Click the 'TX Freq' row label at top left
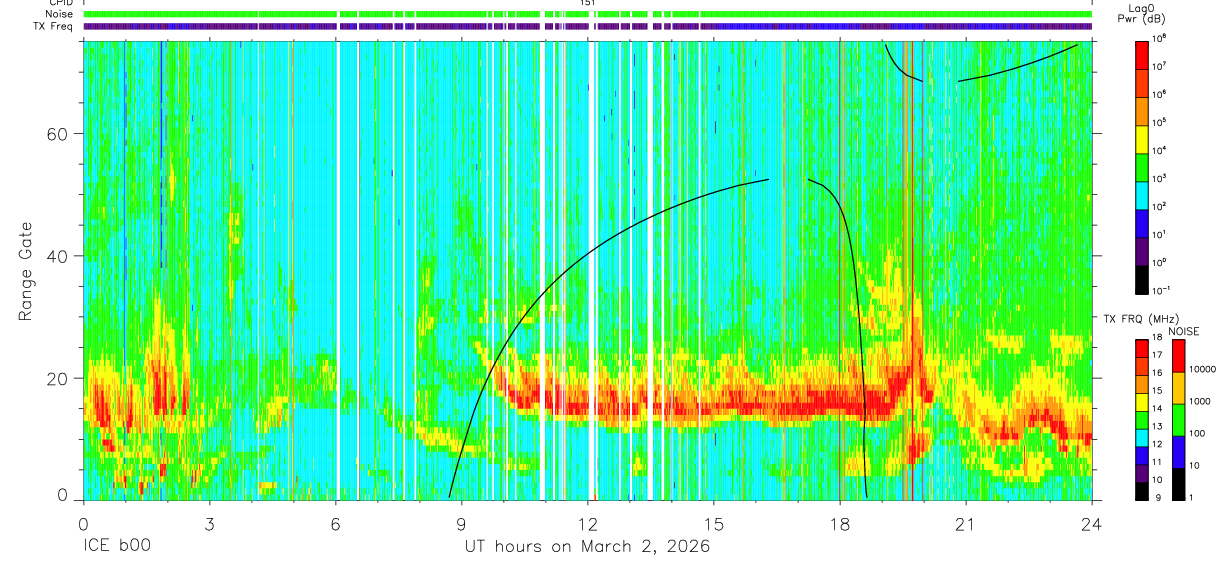This screenshot has width=1228, height=567. point(54,26)
